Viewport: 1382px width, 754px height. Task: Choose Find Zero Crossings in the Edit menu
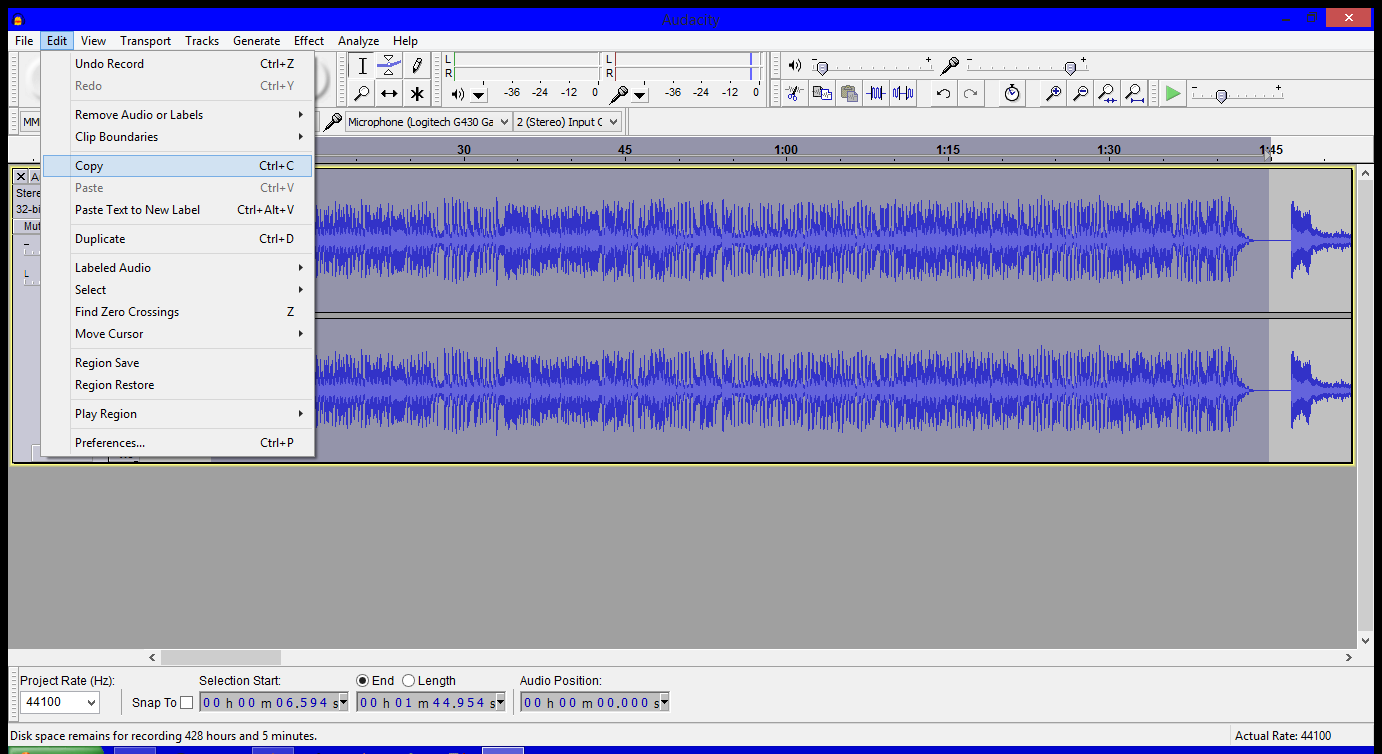tap(178, 312)
